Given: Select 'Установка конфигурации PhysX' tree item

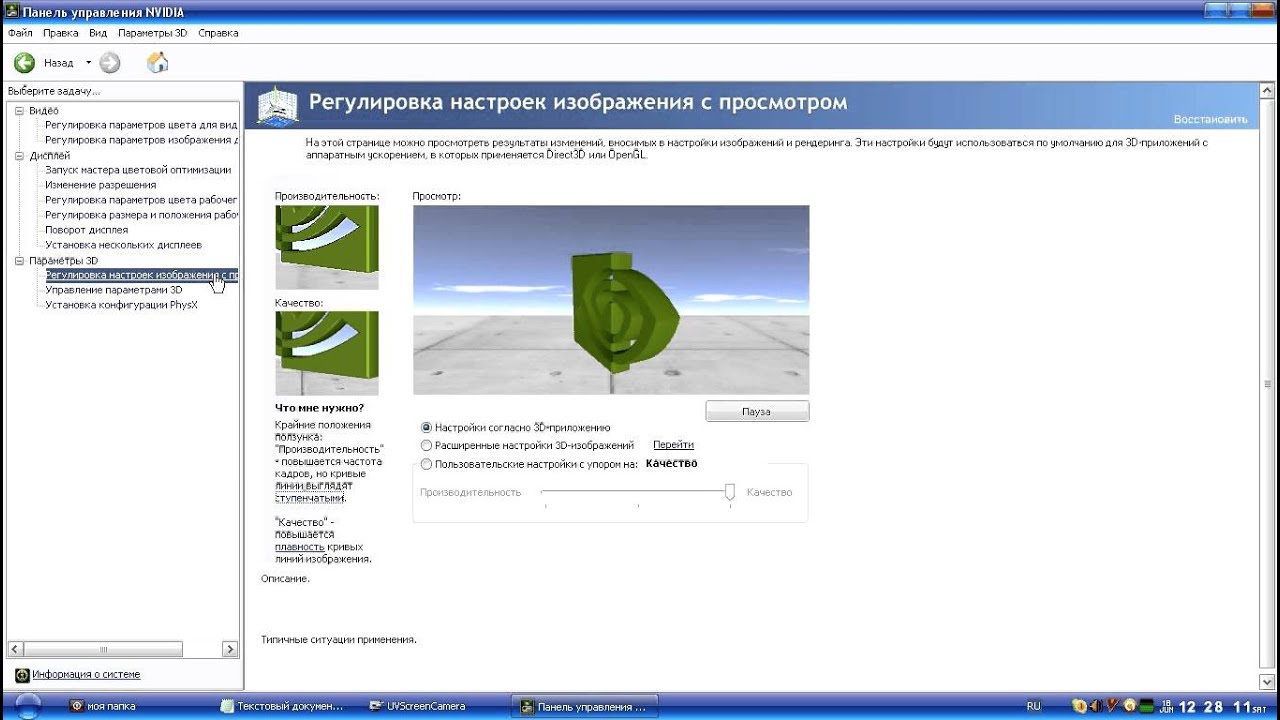Looking at the screenshot, I should (121, 305).
